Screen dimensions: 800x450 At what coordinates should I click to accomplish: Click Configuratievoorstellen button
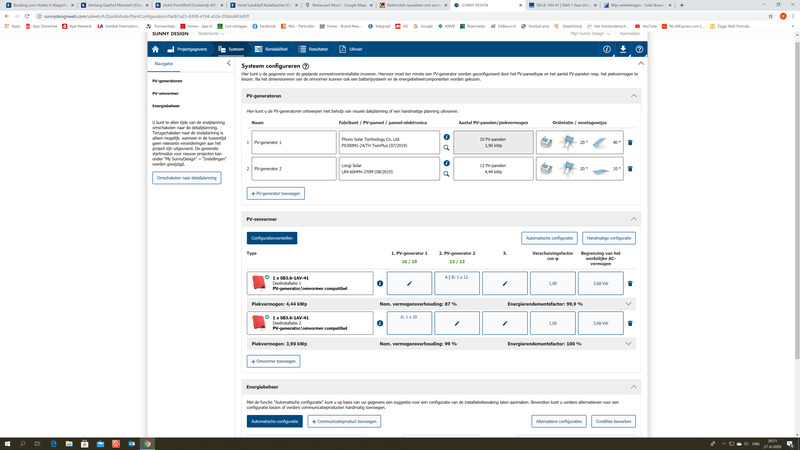pos(272,238)
